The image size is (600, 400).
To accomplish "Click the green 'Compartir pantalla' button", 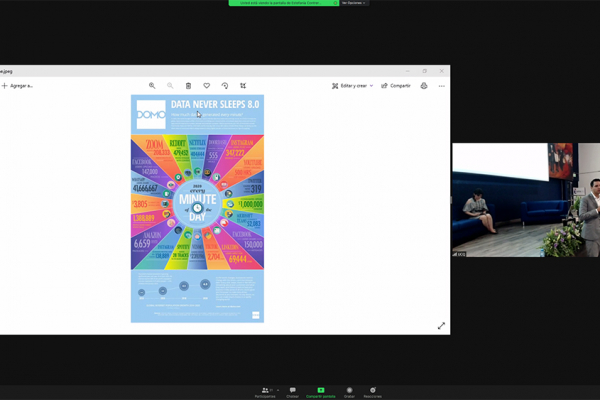I will coord(321,392).
